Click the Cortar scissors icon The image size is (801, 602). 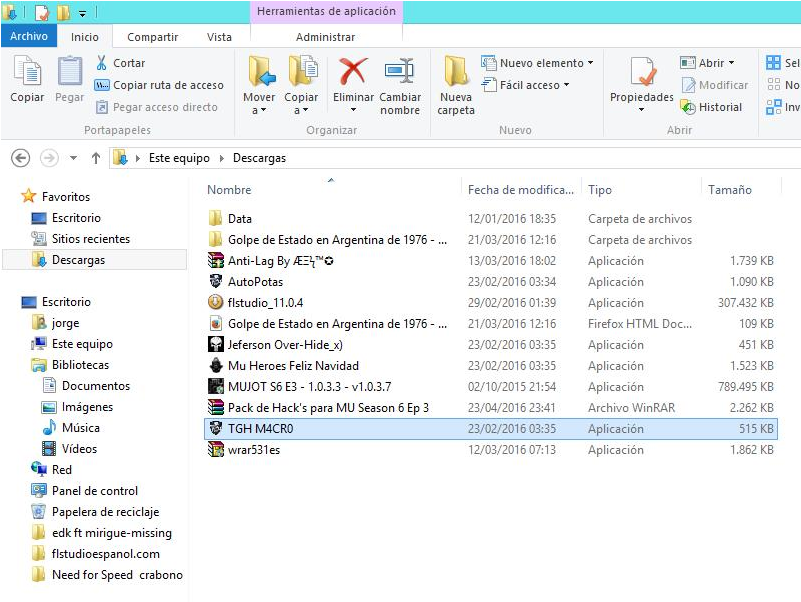click(x=102, y=63)
